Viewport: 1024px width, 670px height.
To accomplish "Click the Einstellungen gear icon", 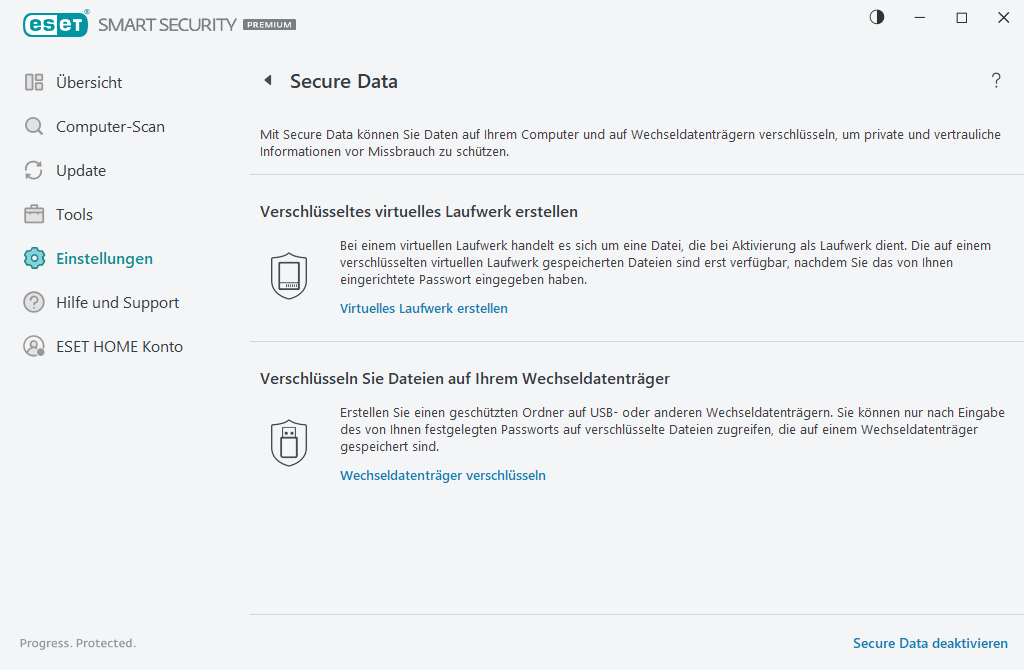I will point(33,258).
